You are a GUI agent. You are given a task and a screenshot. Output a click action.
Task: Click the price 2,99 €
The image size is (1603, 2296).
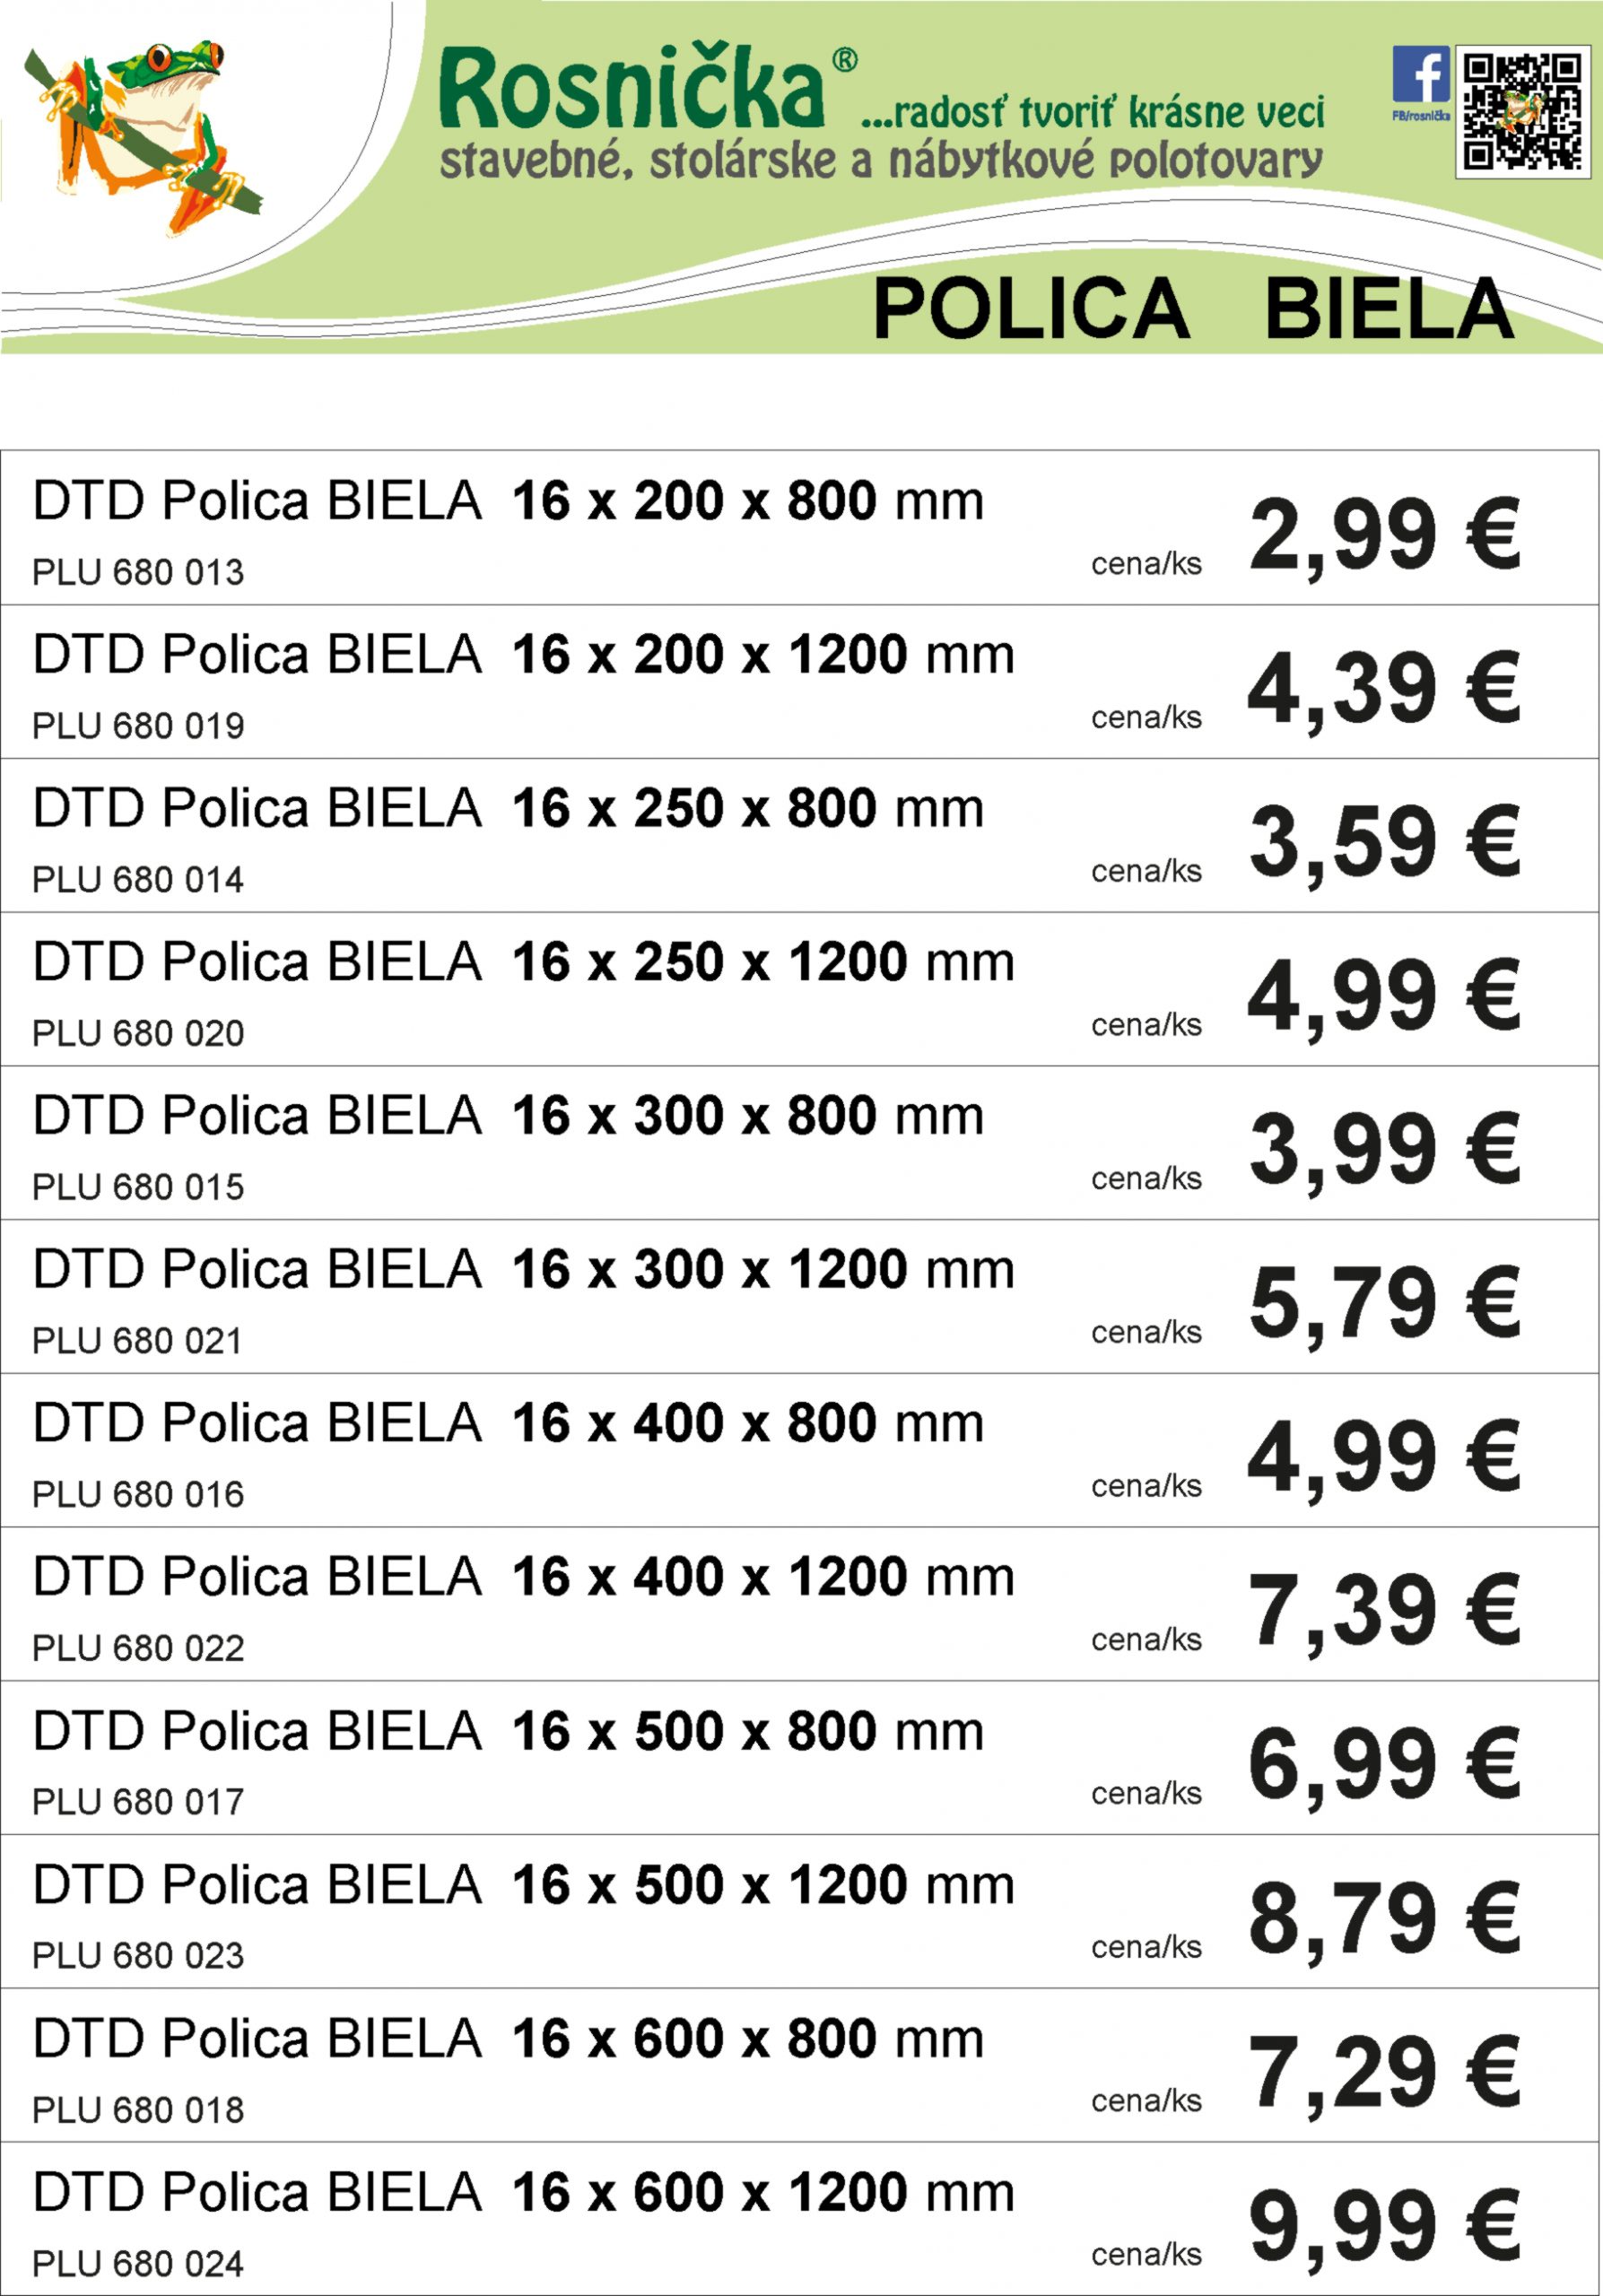click(x=1385, y=537)
